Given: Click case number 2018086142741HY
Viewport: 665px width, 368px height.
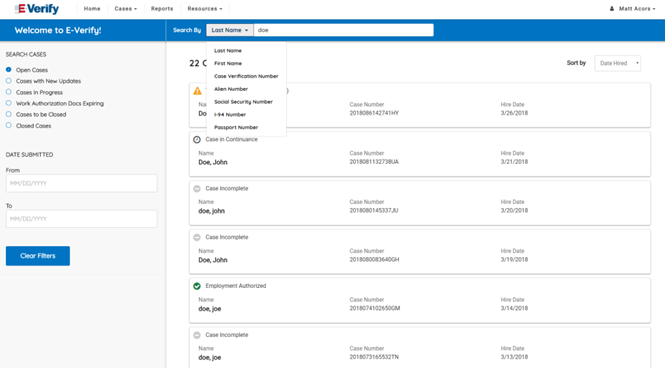Looking at the screenshot, I should click(374, 113).
